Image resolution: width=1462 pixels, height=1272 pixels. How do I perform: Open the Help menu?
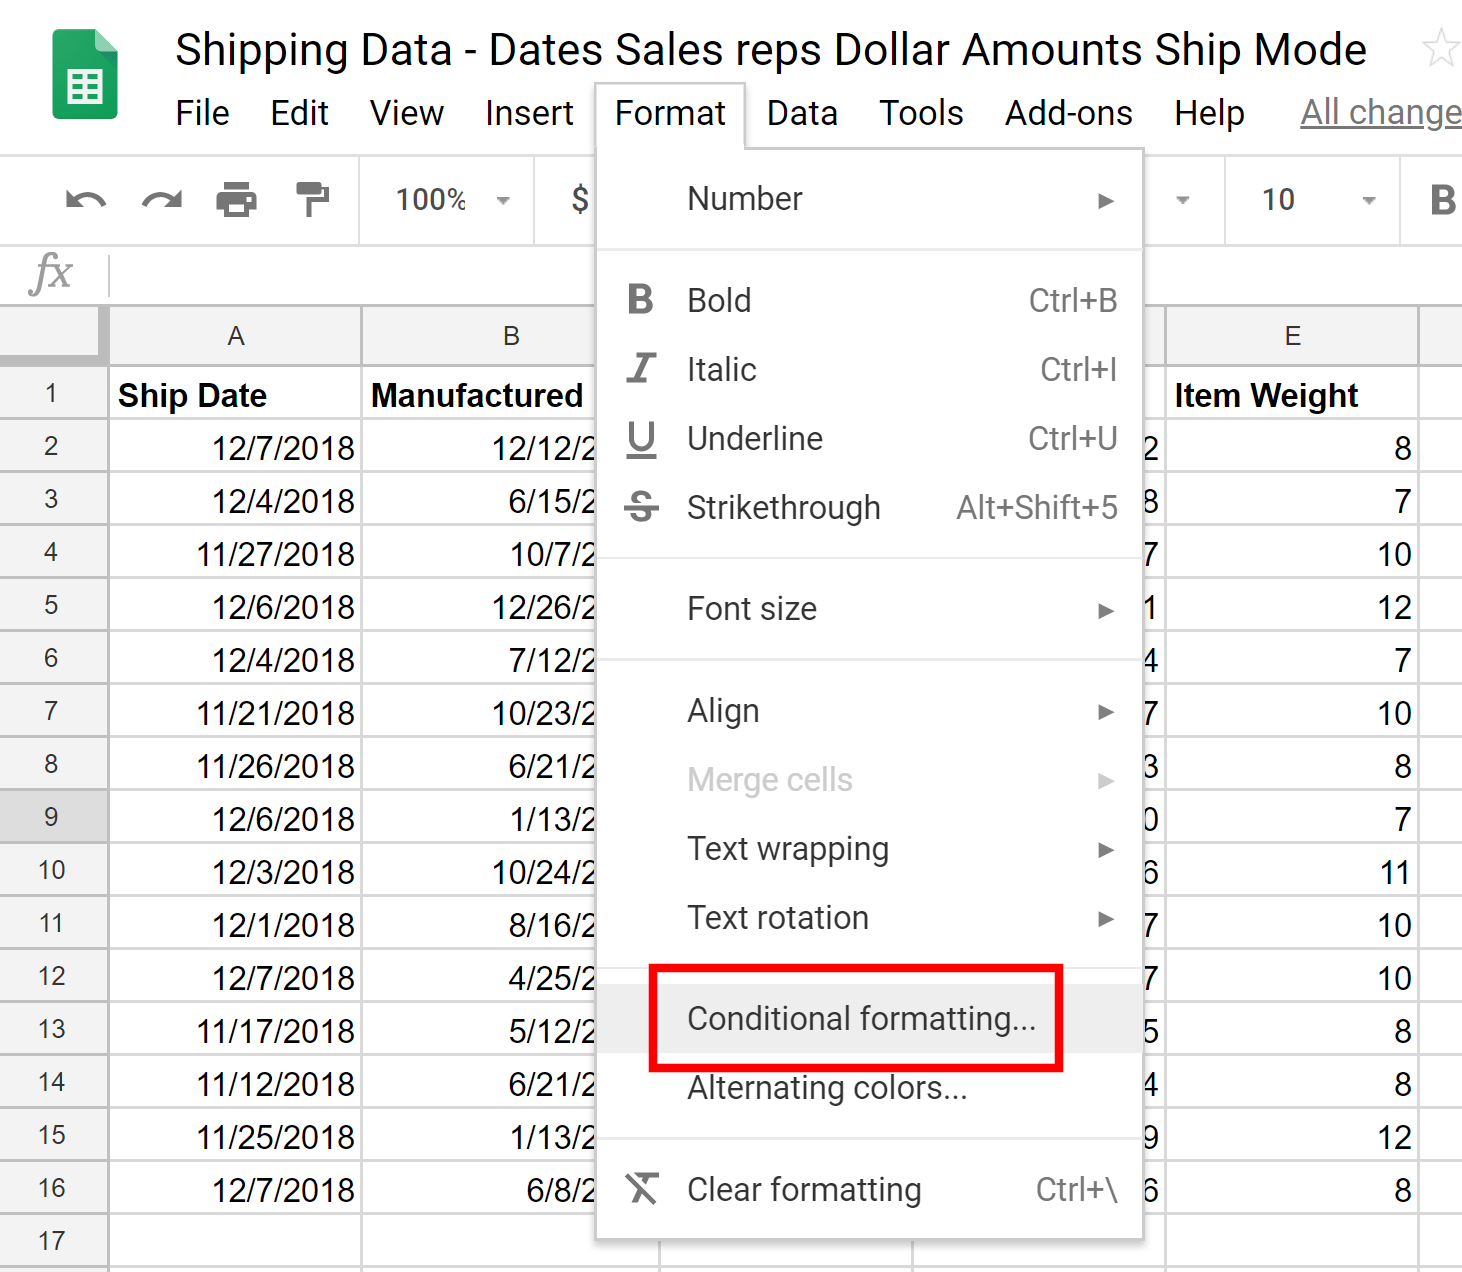point(1209,113)
